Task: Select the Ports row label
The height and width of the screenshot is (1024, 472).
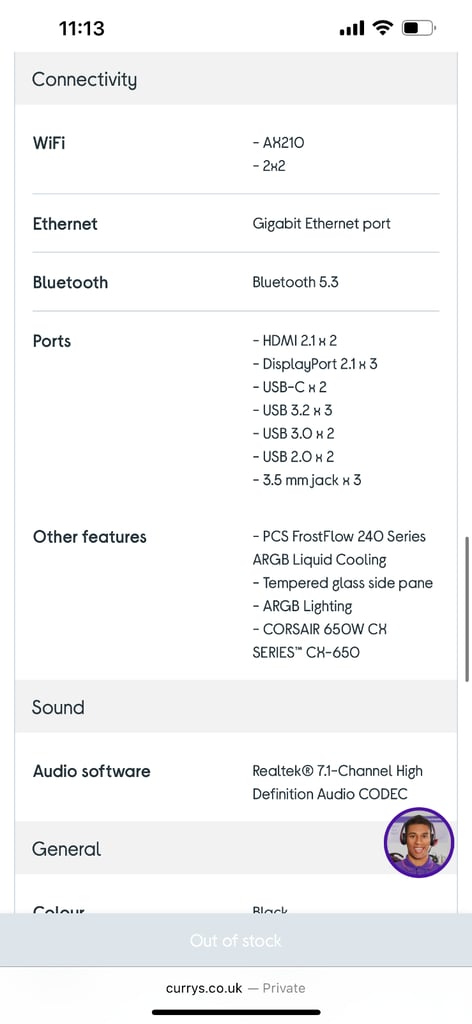Action: 52,341
